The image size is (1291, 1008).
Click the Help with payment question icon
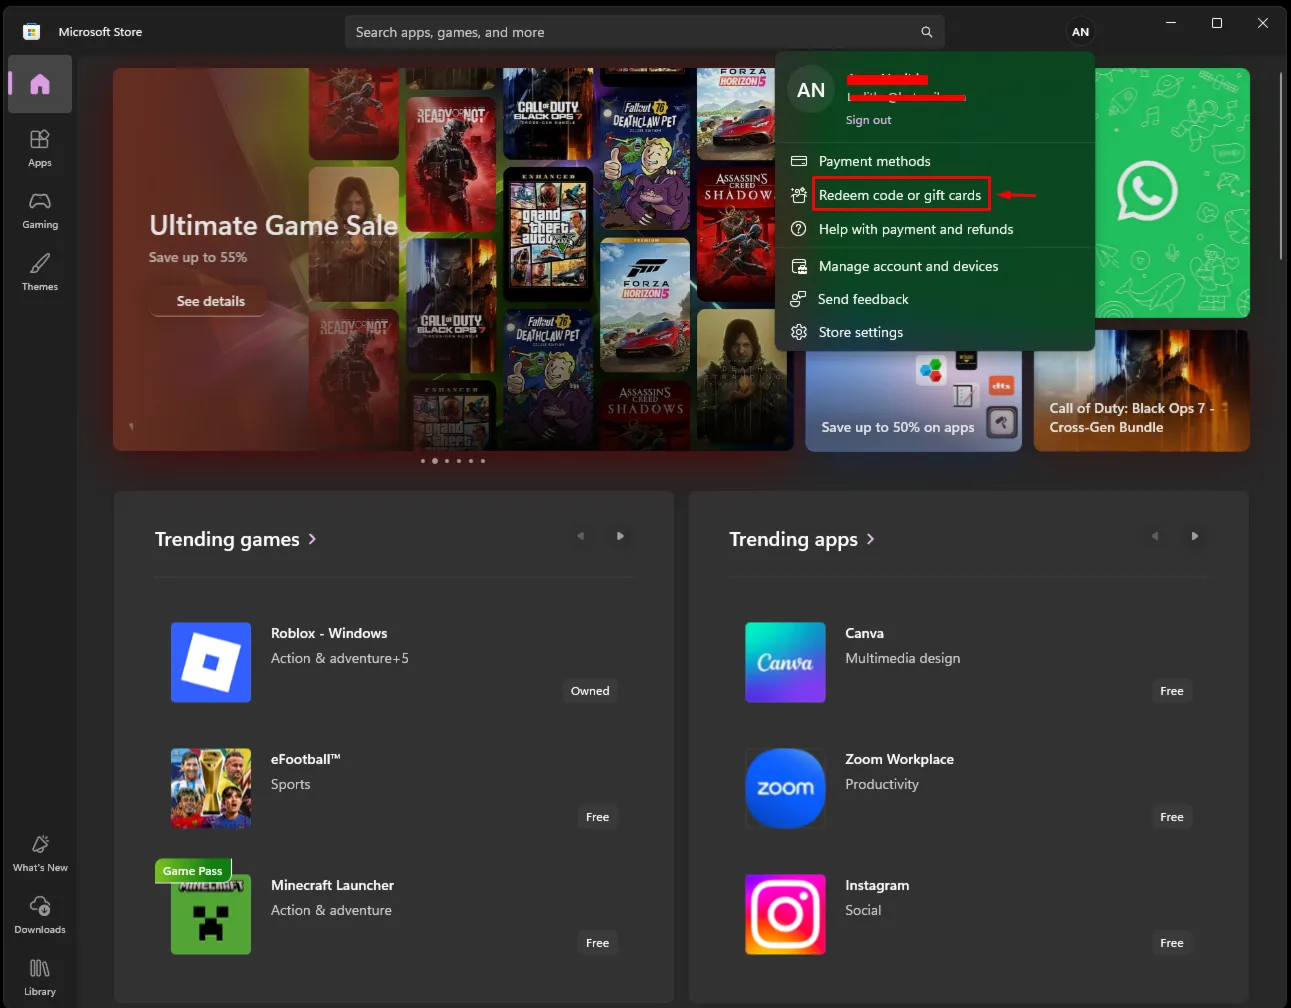[799, 229]
